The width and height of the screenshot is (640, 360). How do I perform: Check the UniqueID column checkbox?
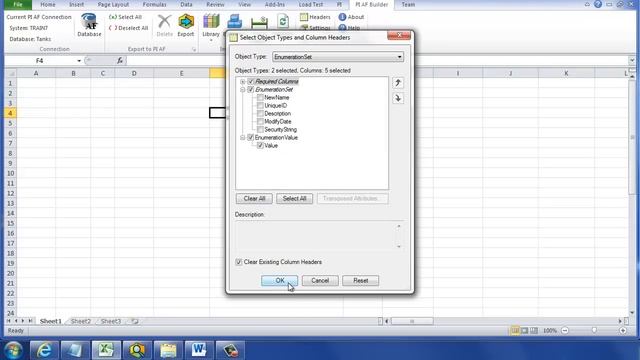[260, 106]
